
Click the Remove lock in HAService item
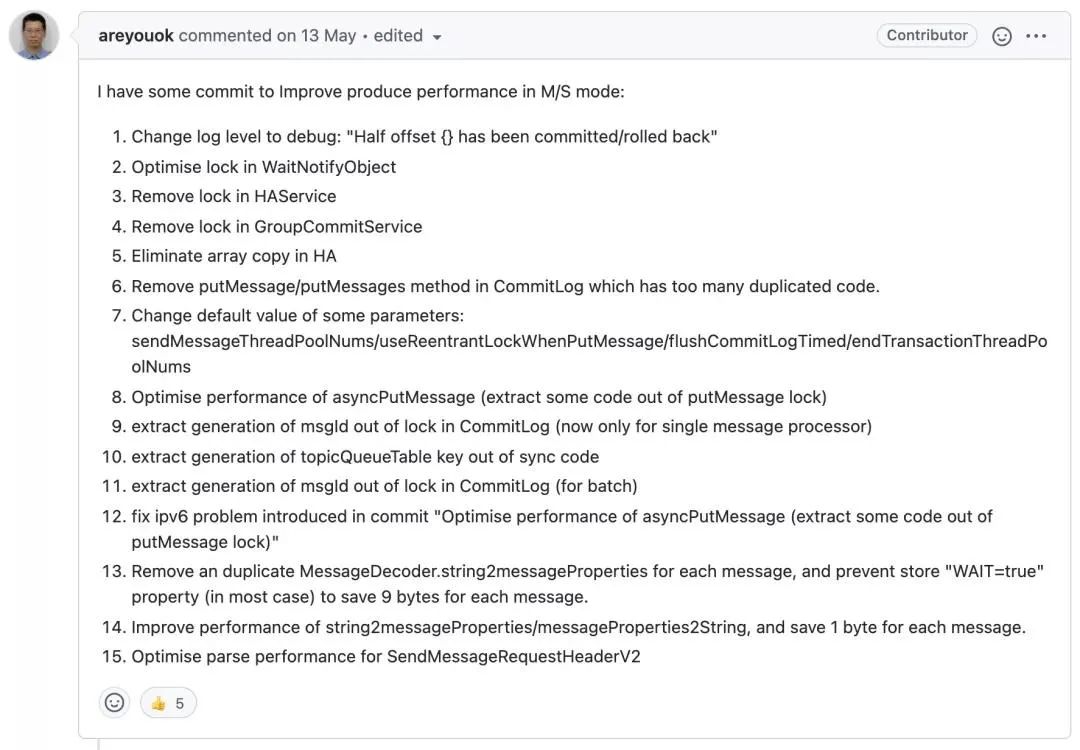point(234,197)
